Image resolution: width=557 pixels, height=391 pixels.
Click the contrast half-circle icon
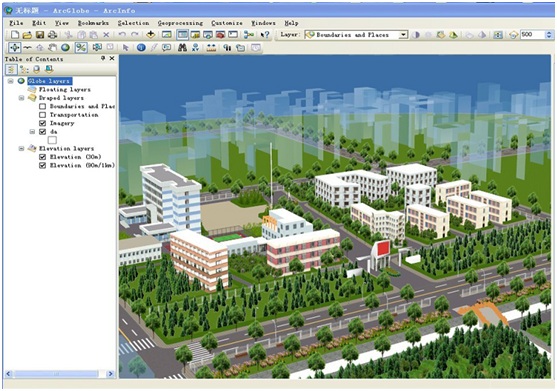point(416,35)
